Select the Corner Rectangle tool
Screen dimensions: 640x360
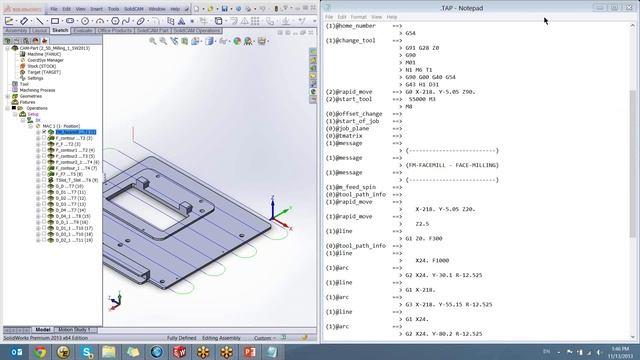tap(55, 21)
